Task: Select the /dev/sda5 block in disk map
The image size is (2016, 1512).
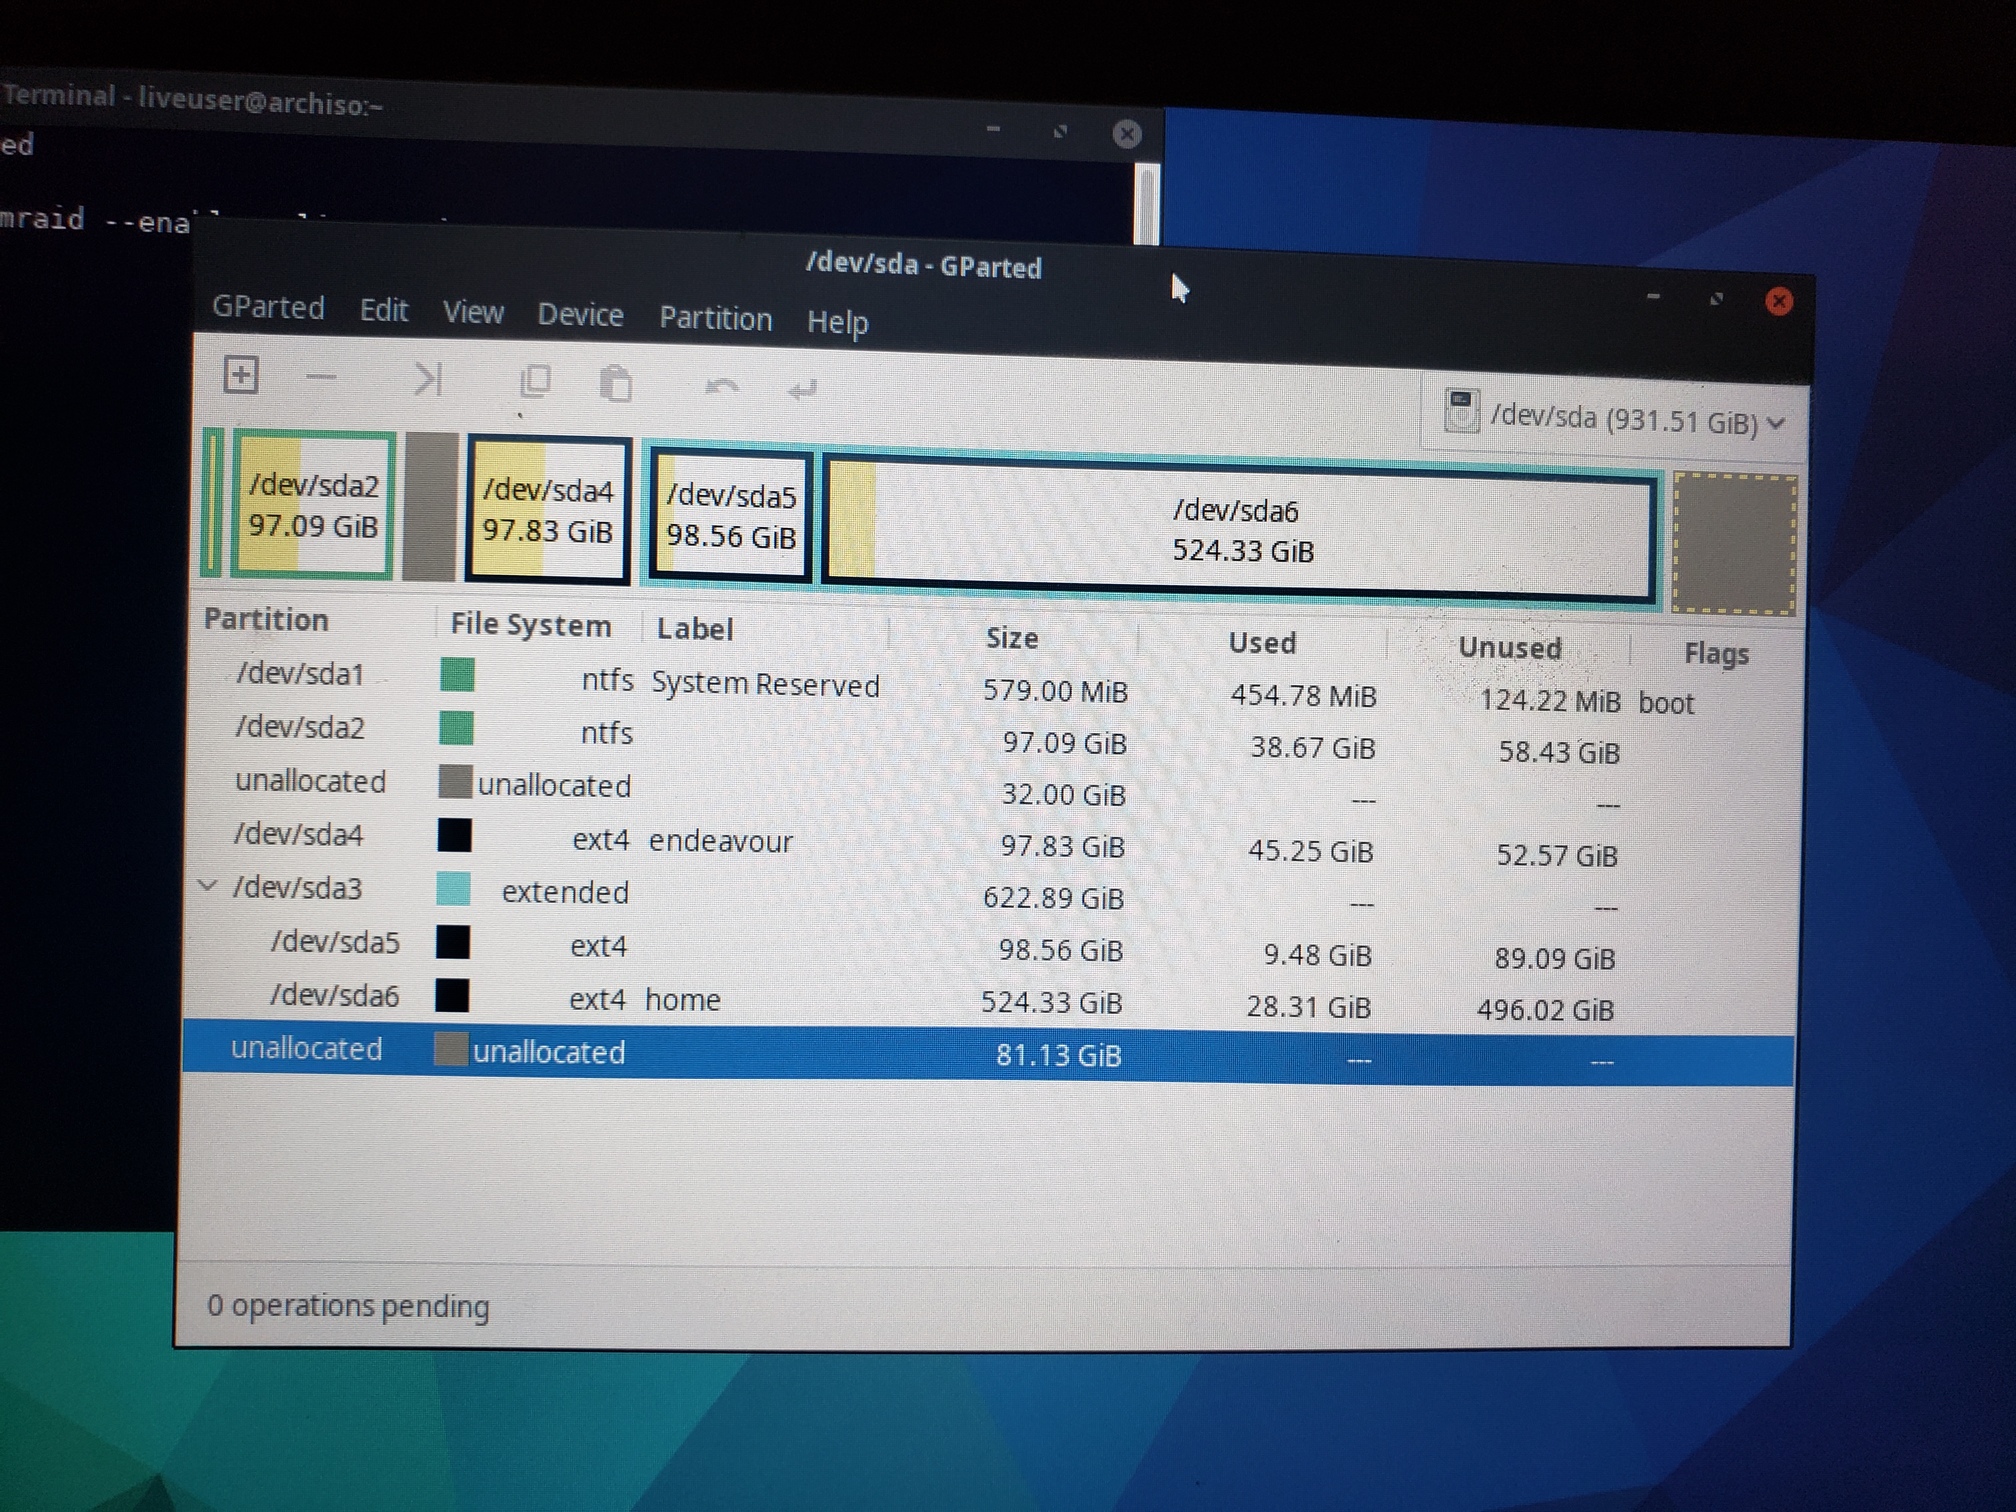Action: coord(730,516)
